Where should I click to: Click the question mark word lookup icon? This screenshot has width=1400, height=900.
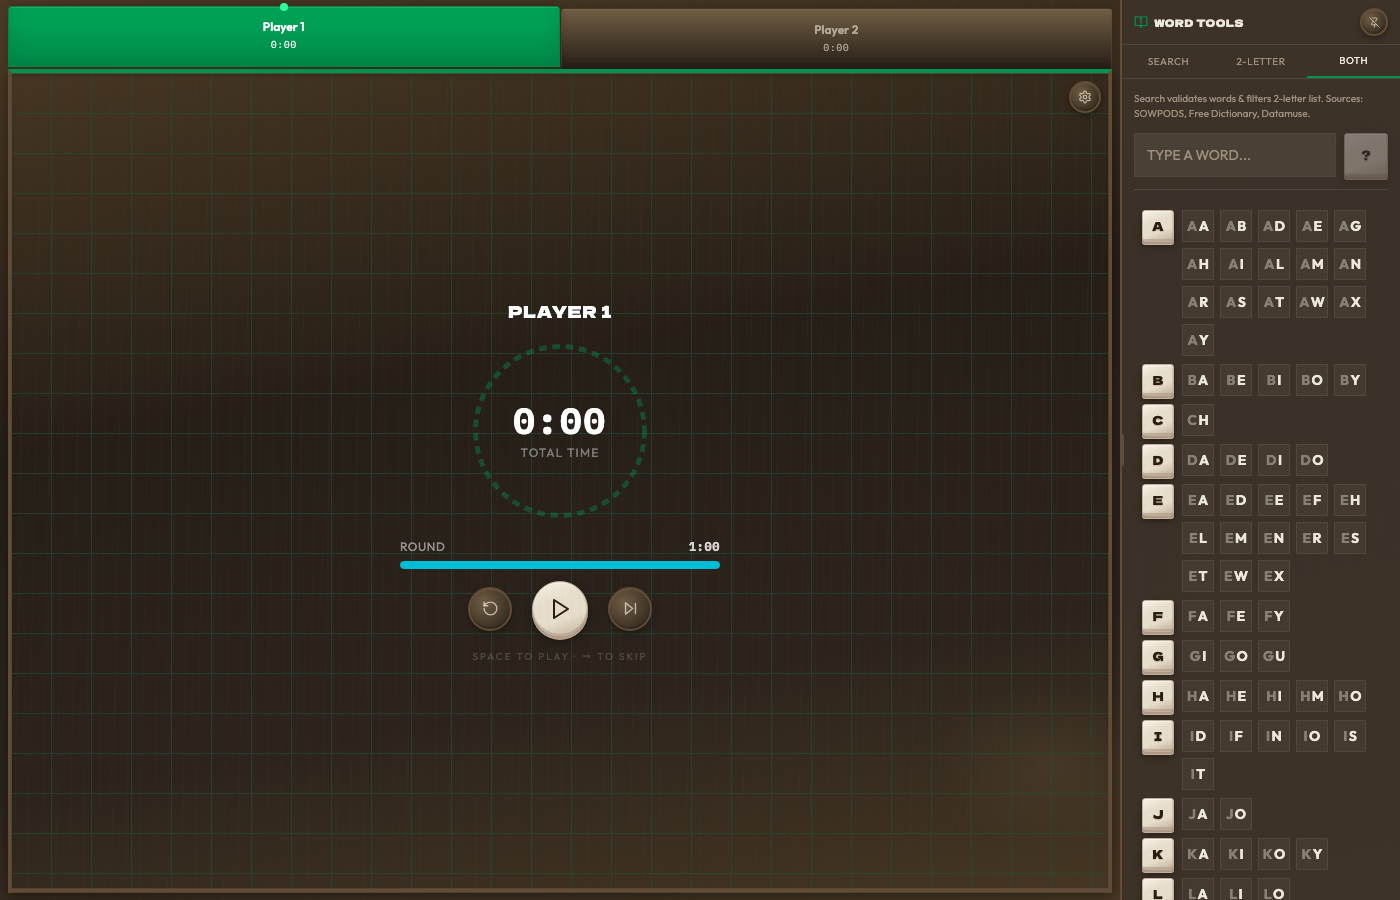(1365, 155)
